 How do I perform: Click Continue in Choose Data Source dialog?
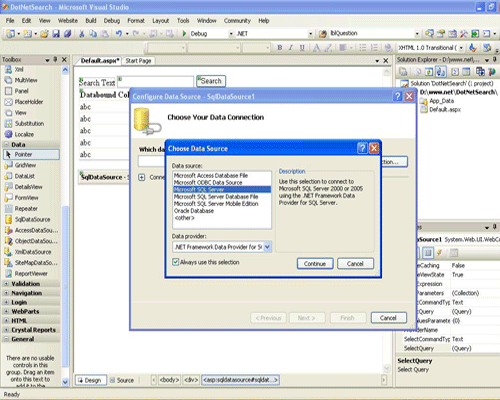click(x=315, y=264)
